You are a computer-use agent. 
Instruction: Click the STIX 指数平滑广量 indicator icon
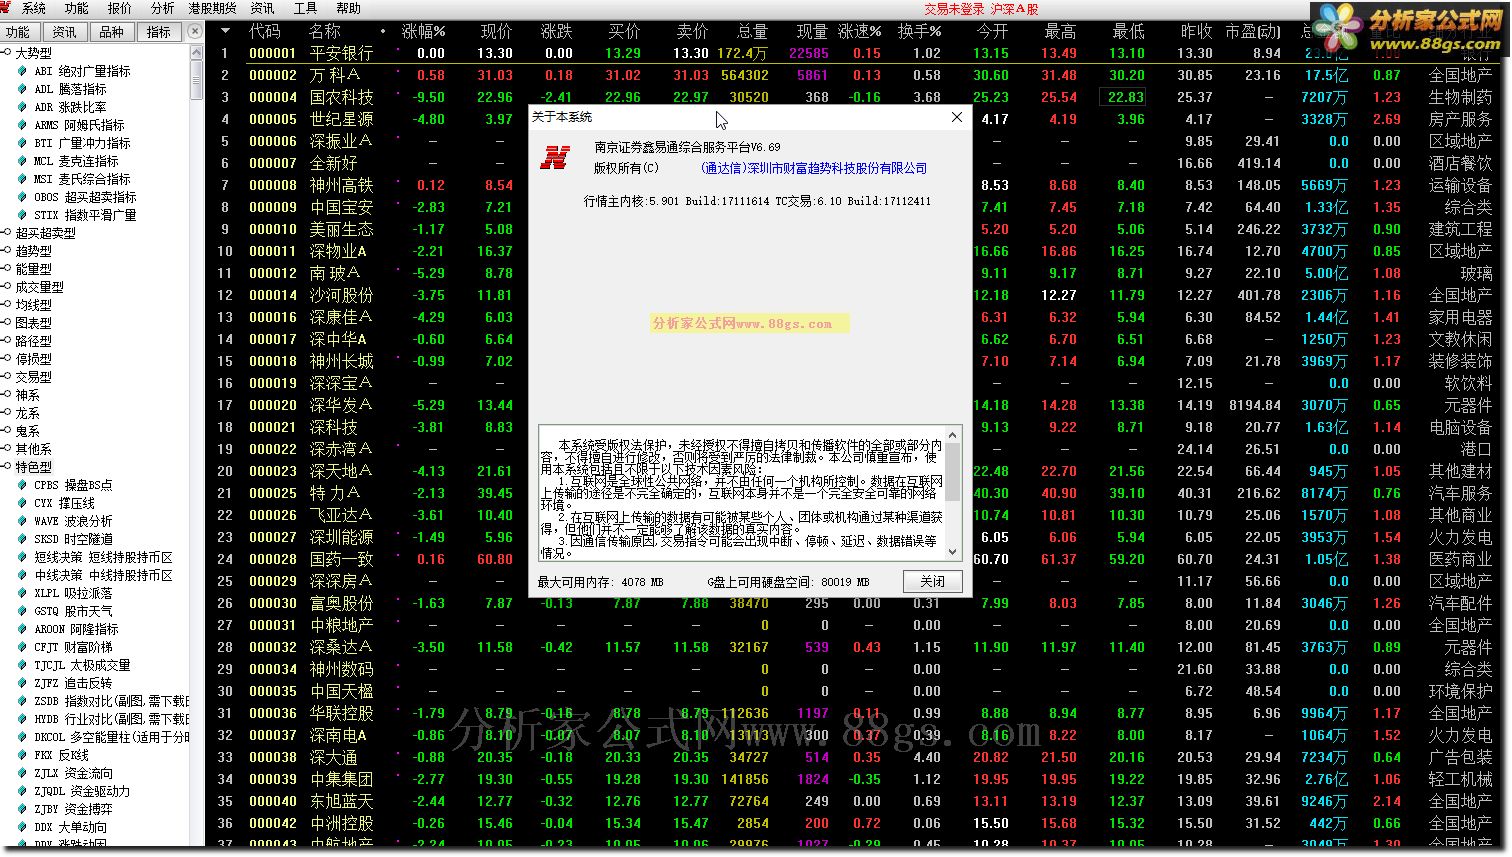(x=23, y=215)
